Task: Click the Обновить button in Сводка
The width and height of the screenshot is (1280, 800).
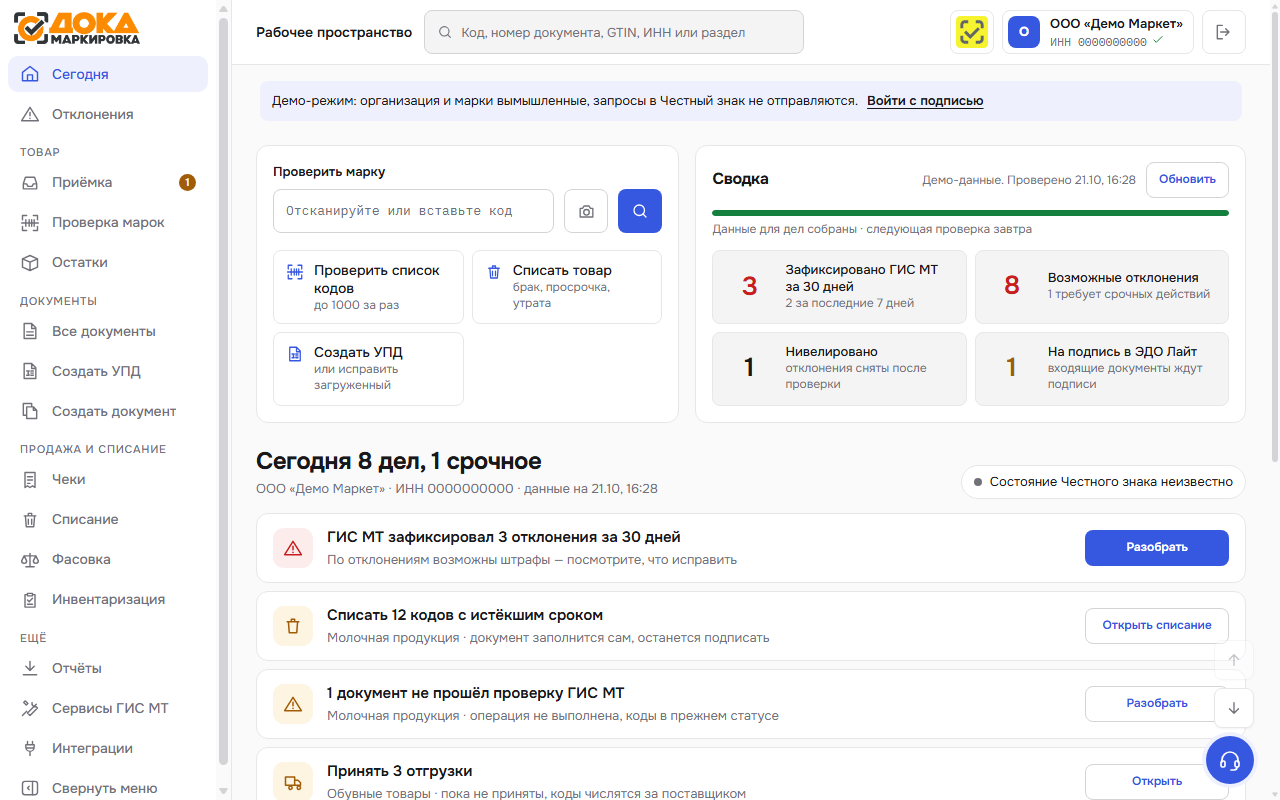Action: point(1187,179)
